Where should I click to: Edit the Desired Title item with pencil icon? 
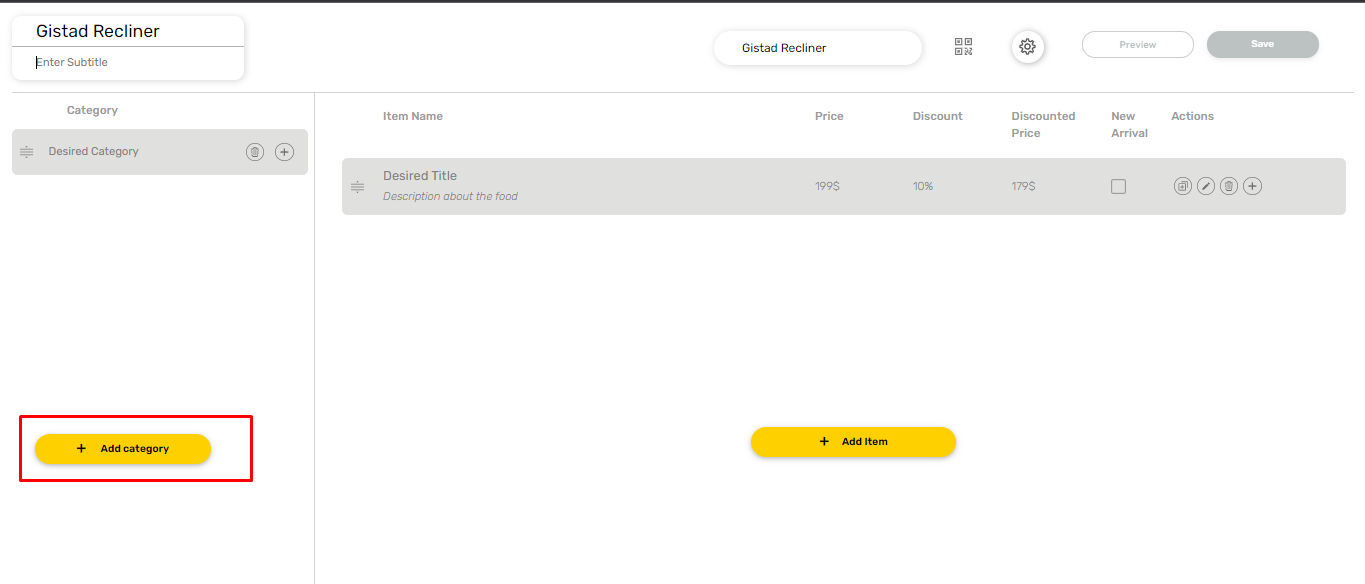pos(1206,186)
